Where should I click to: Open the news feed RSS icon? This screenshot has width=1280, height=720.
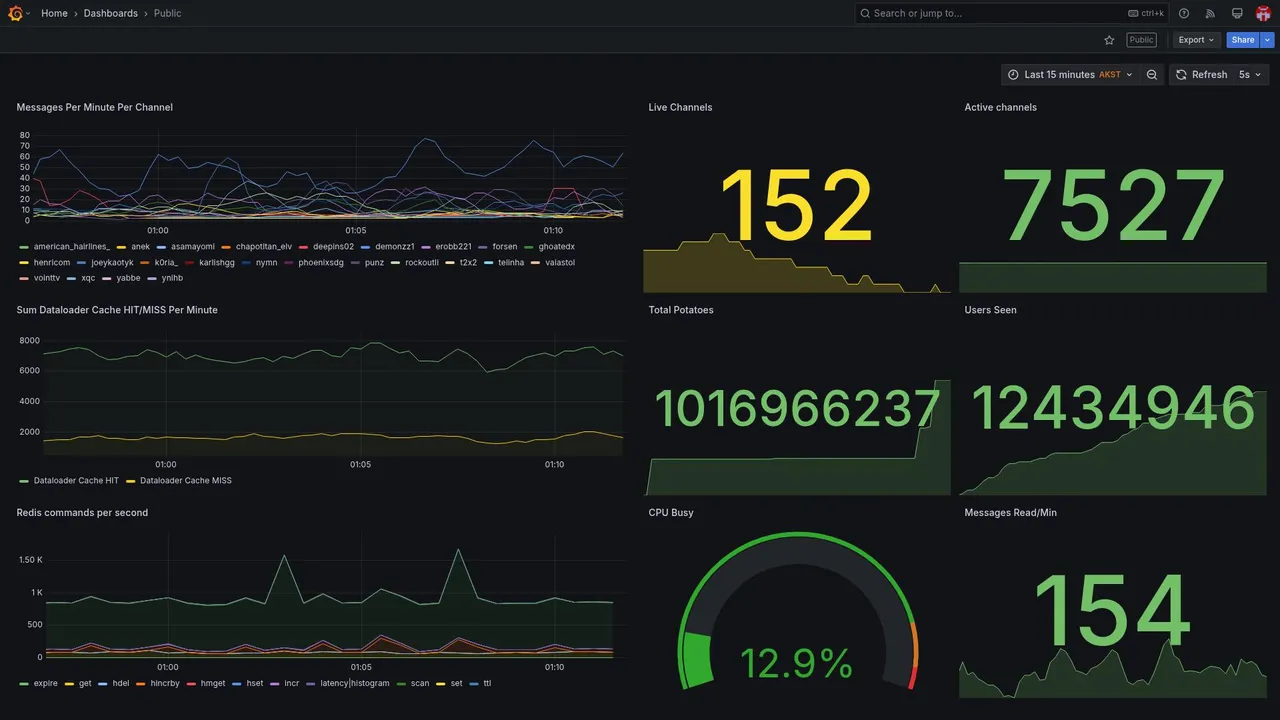coord(1210,13)
